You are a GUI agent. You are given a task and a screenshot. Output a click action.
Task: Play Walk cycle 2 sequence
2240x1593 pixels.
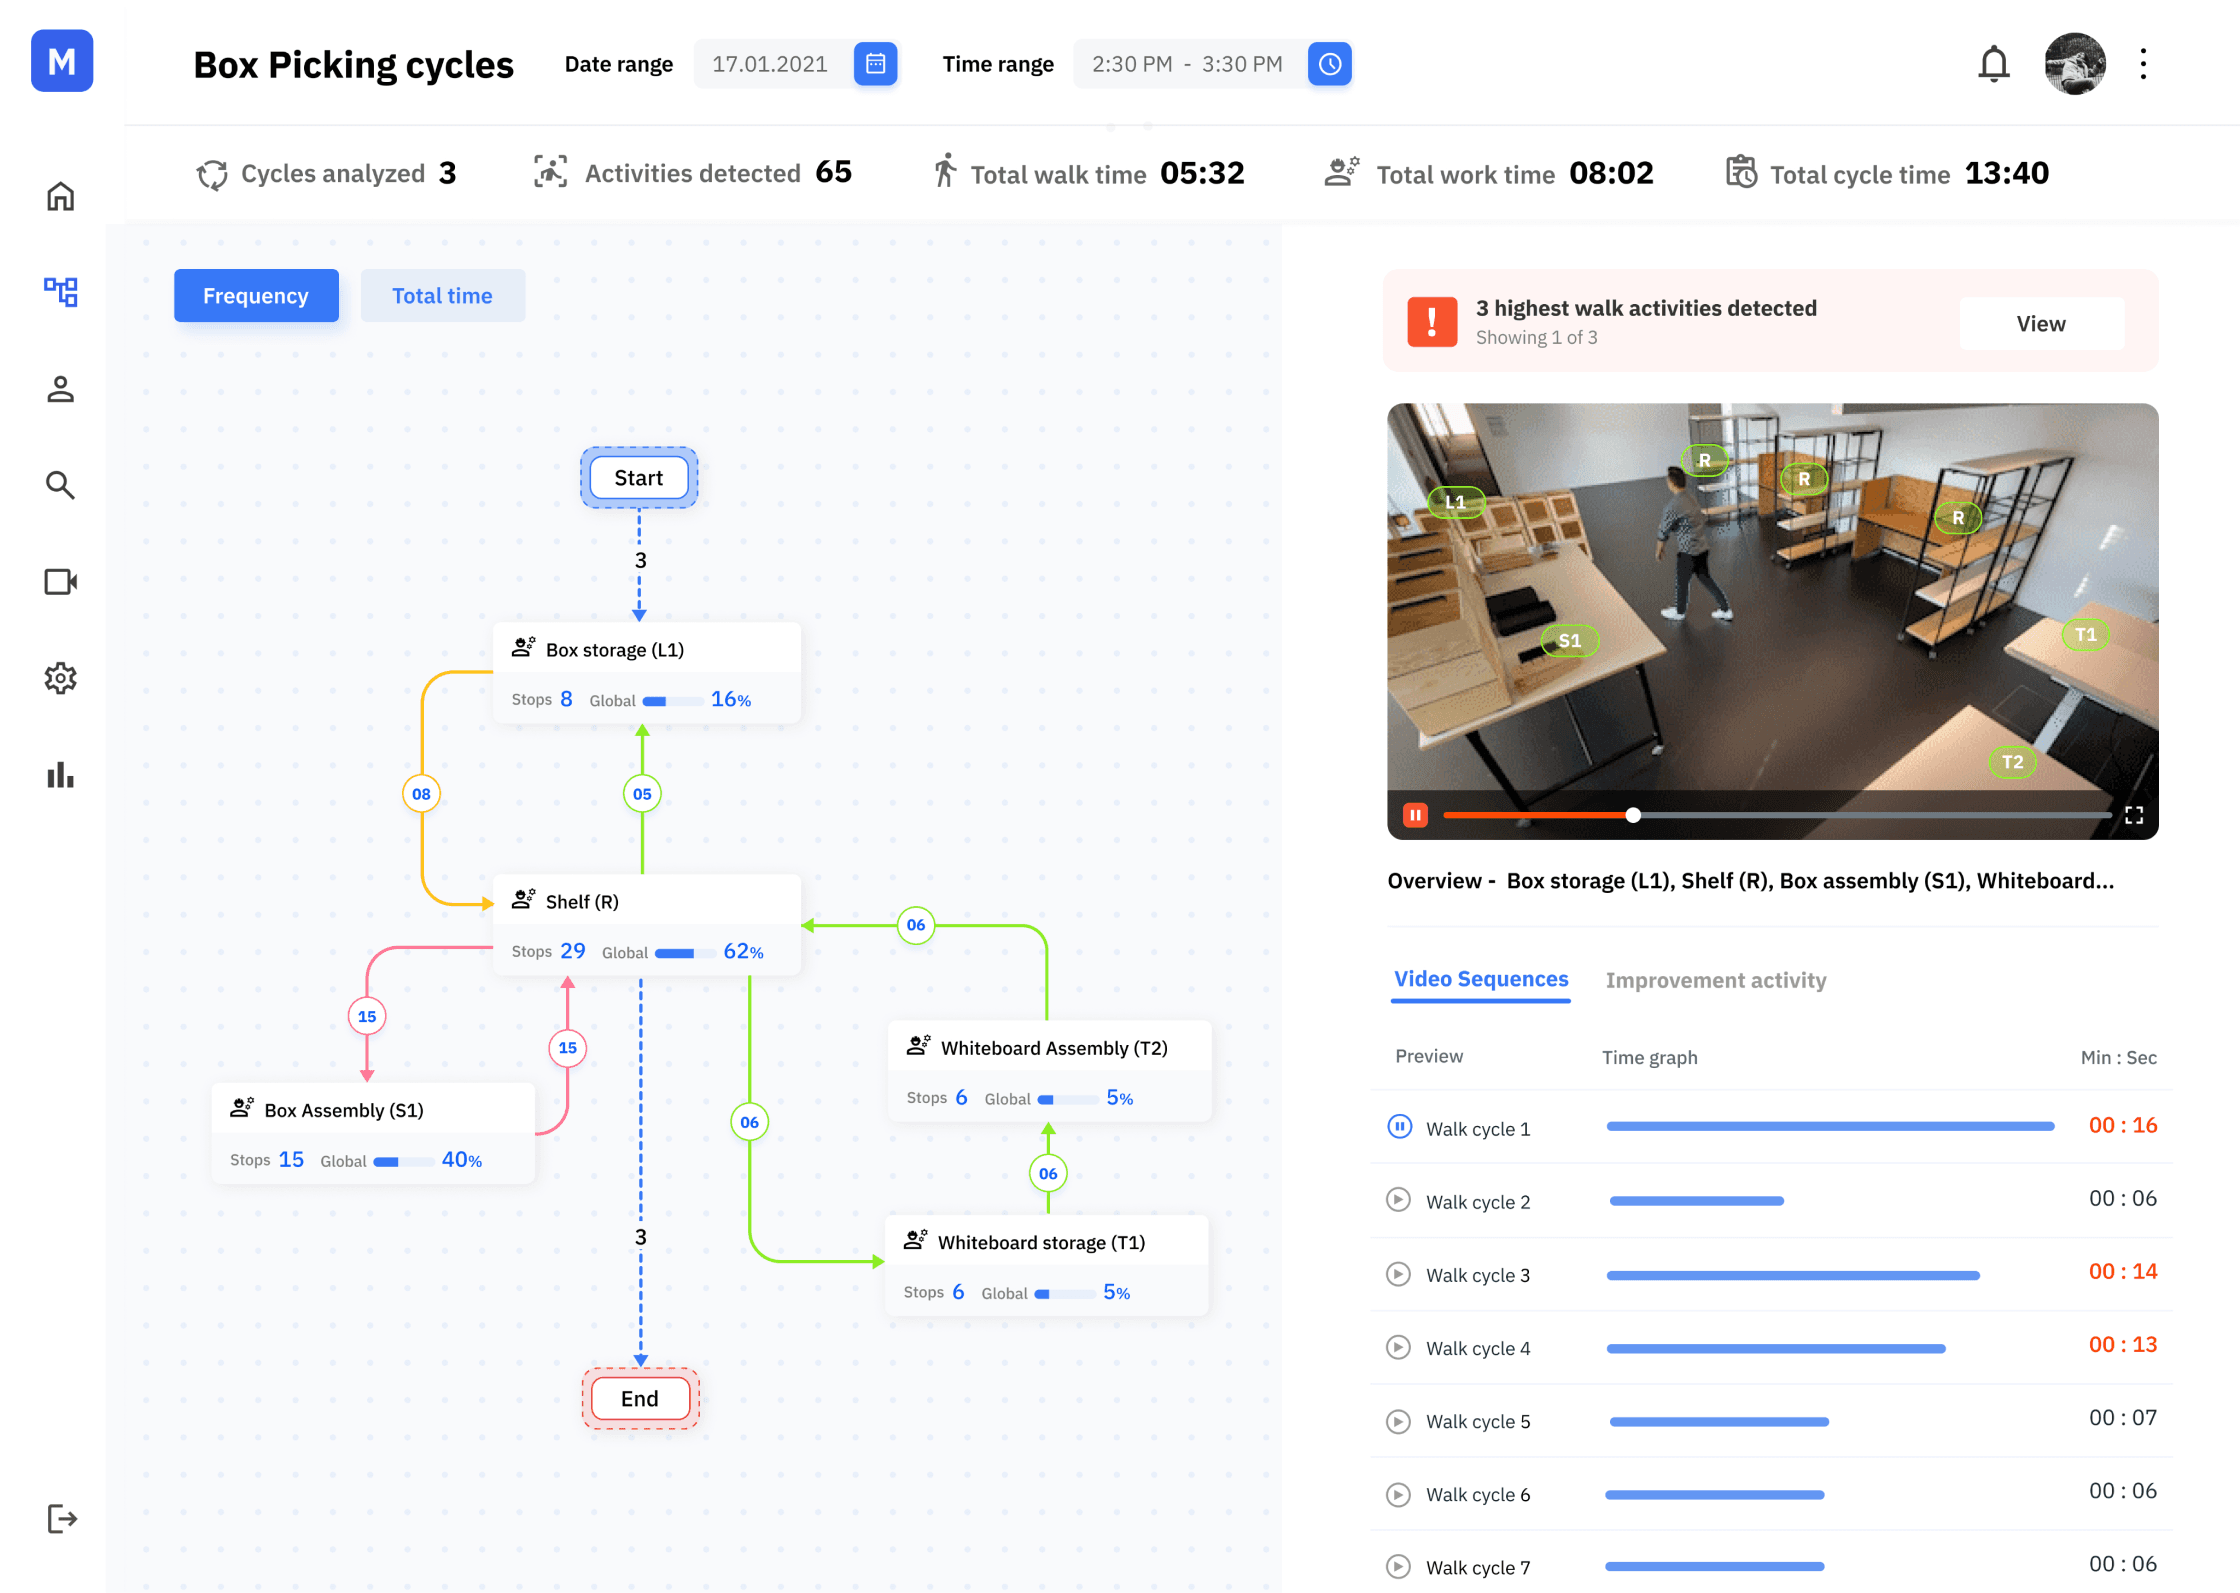[1399, 1200]
